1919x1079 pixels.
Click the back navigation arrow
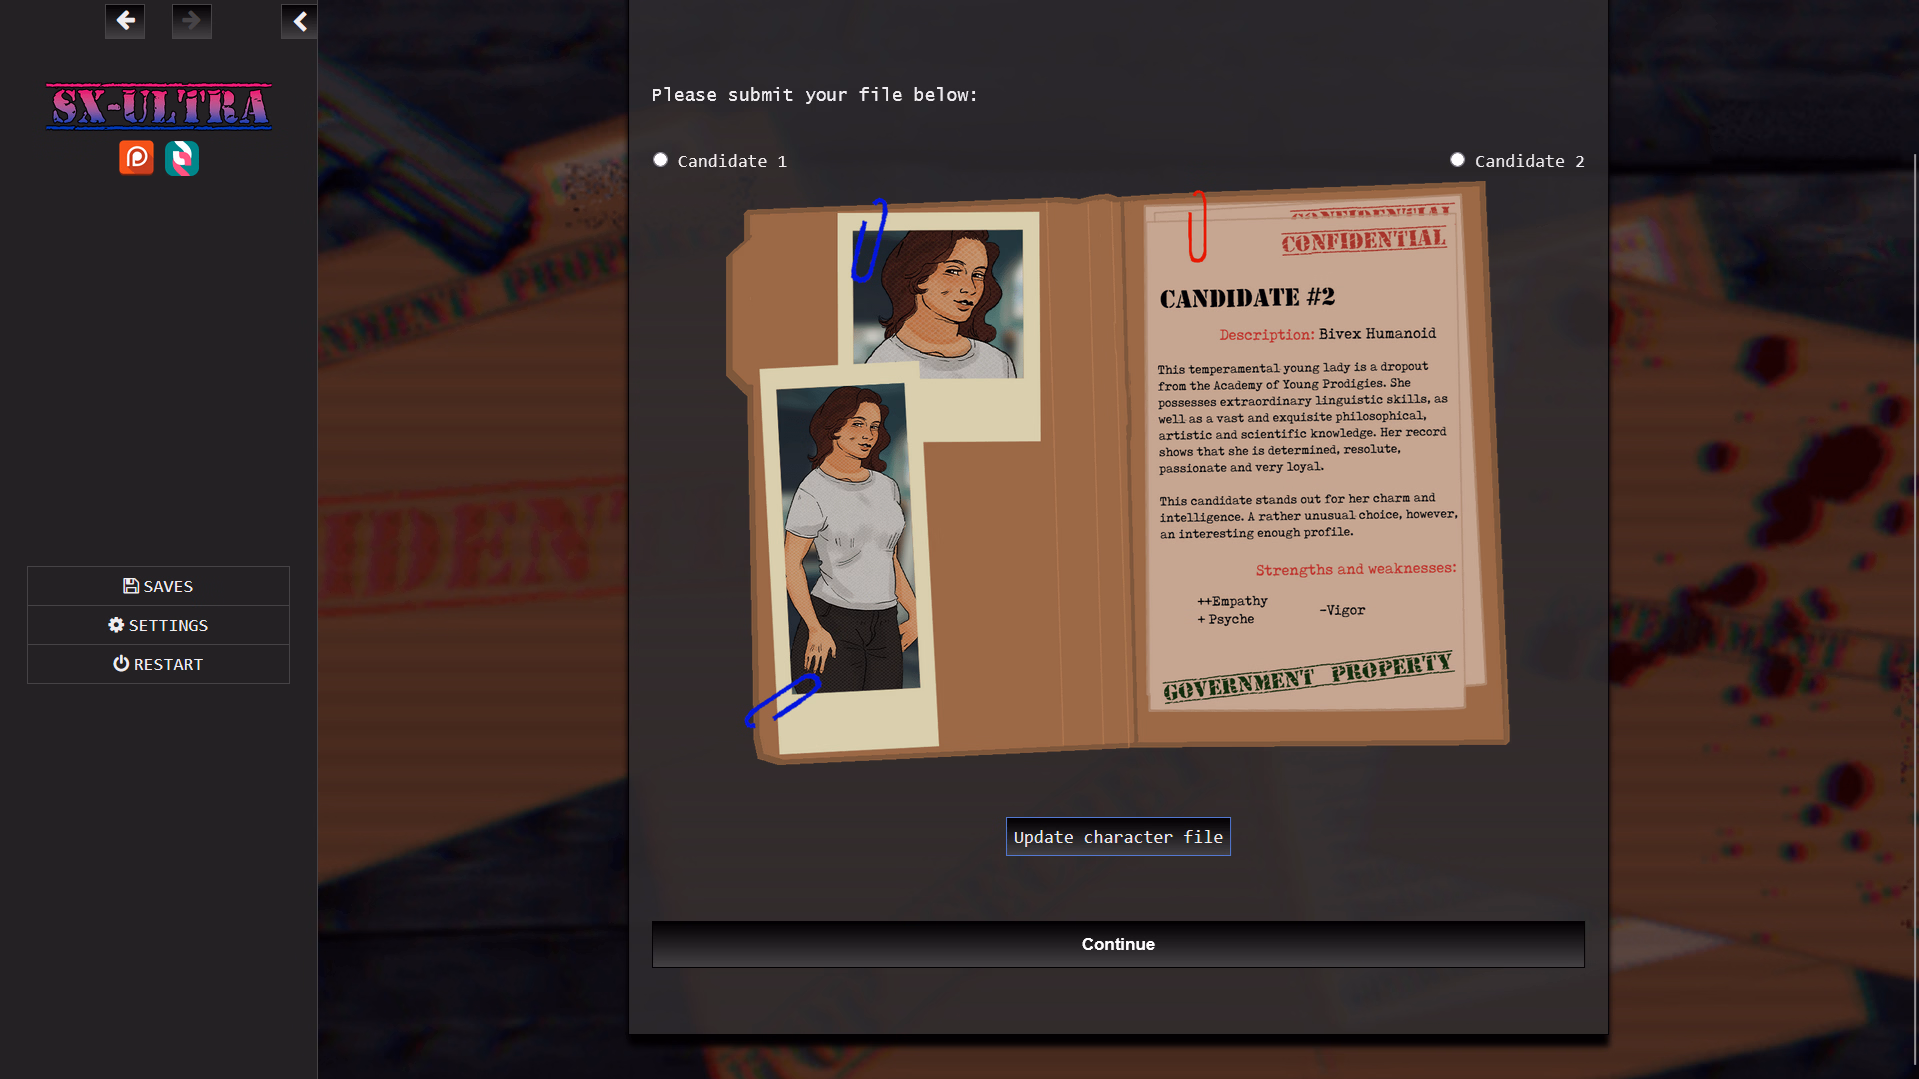click(124, 20)
